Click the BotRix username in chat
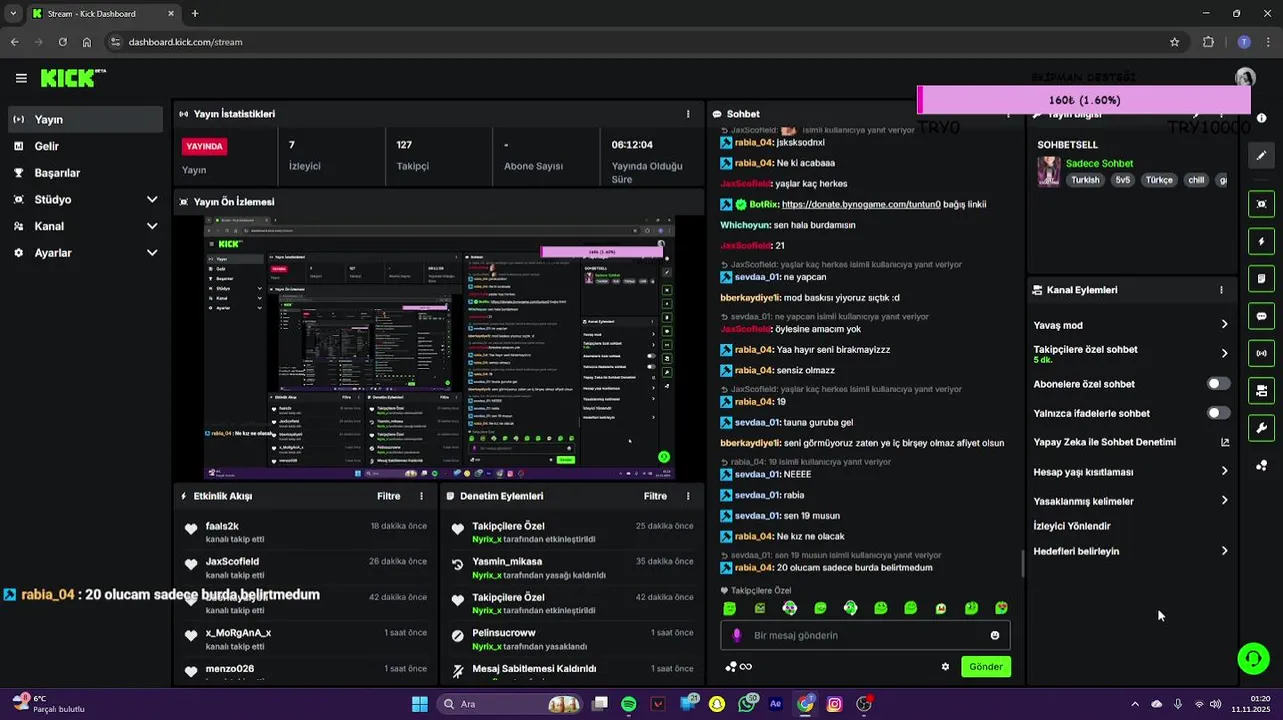The image size is (1283, 720). [x=763, y=204]
